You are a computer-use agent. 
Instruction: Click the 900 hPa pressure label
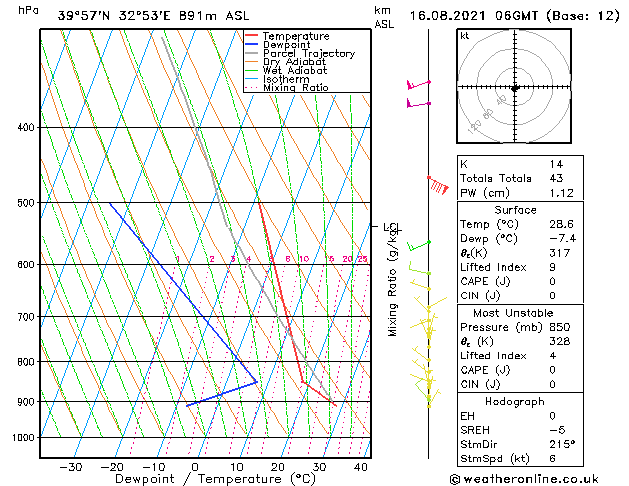[x=26, y=402]
